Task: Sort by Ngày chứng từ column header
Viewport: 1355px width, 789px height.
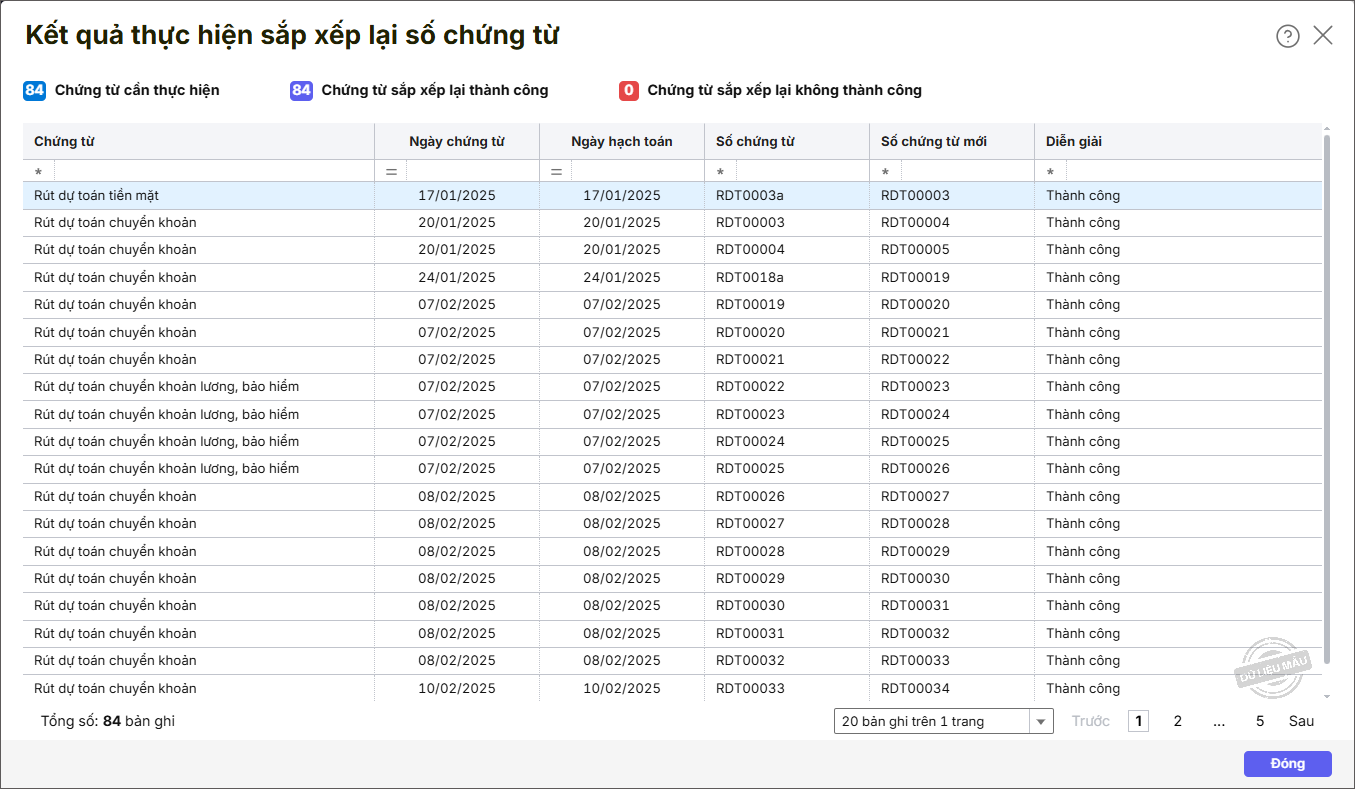Action: tap(456, 141)
